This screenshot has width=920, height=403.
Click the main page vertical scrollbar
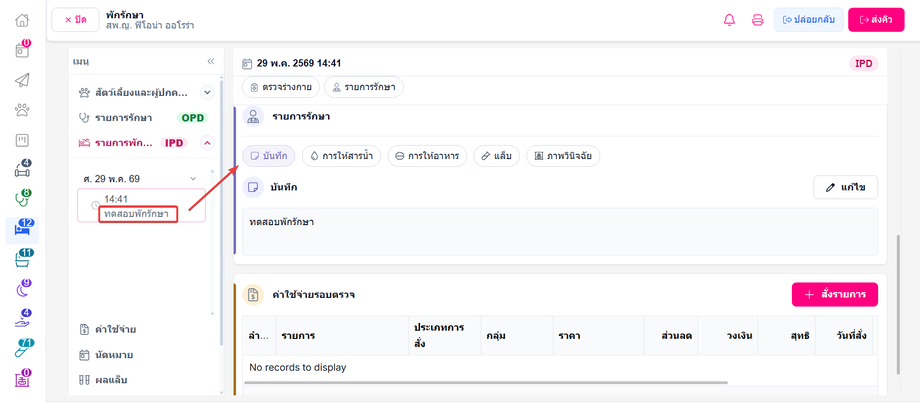coord(898,304)
